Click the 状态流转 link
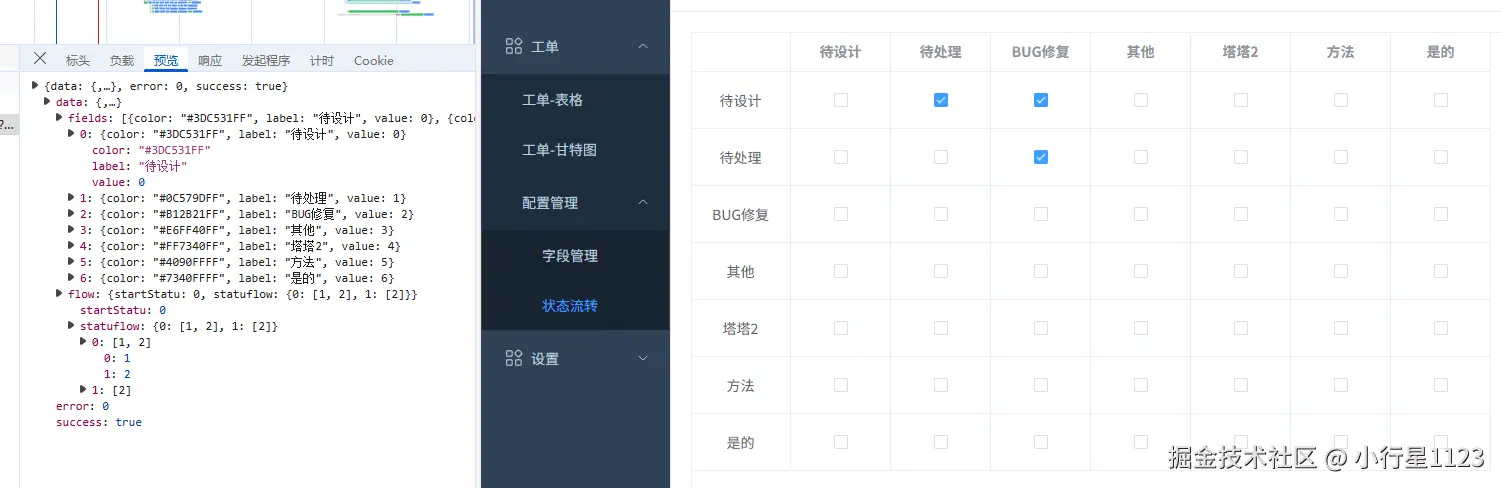Image resolution: width=1501 pixels, height=488 pixels. [x=570, y=306]
